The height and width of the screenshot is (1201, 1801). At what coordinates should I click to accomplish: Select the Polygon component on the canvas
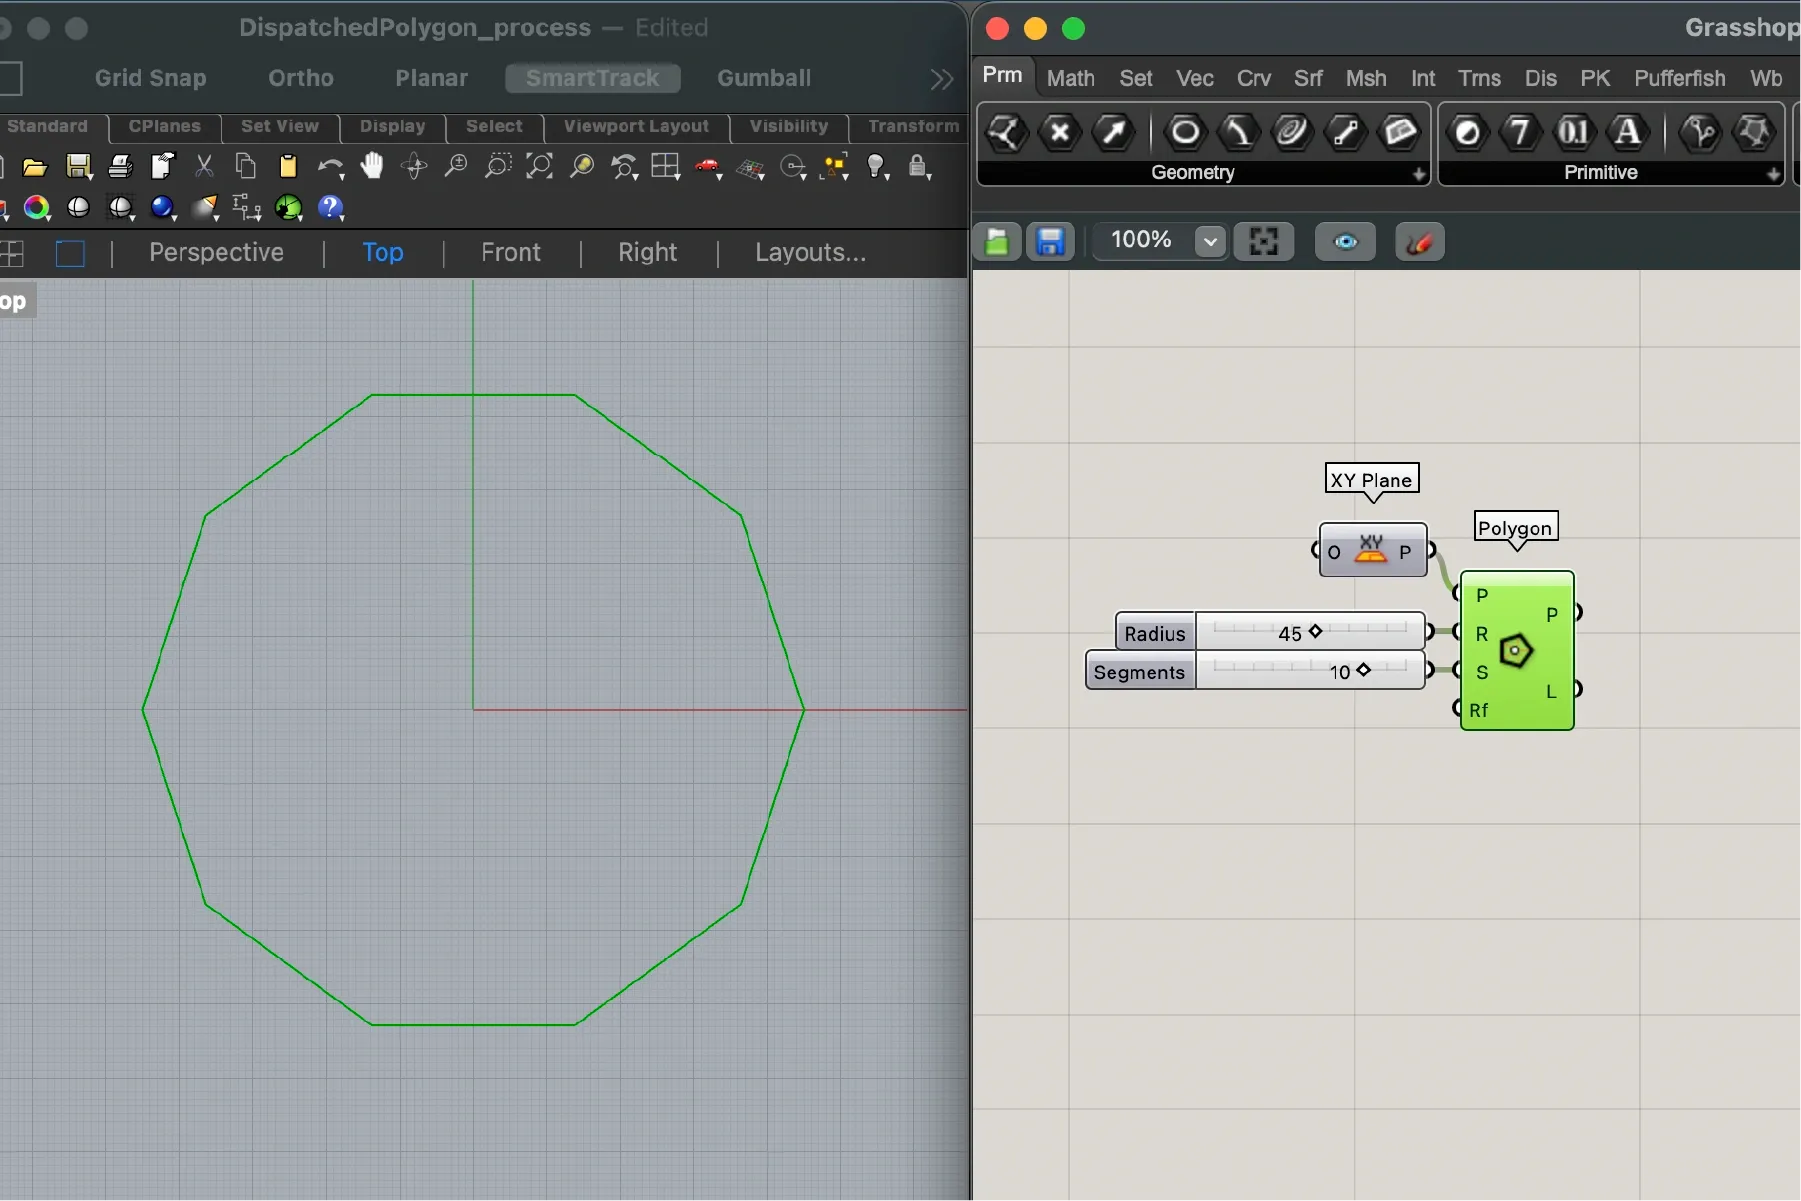1516,650
